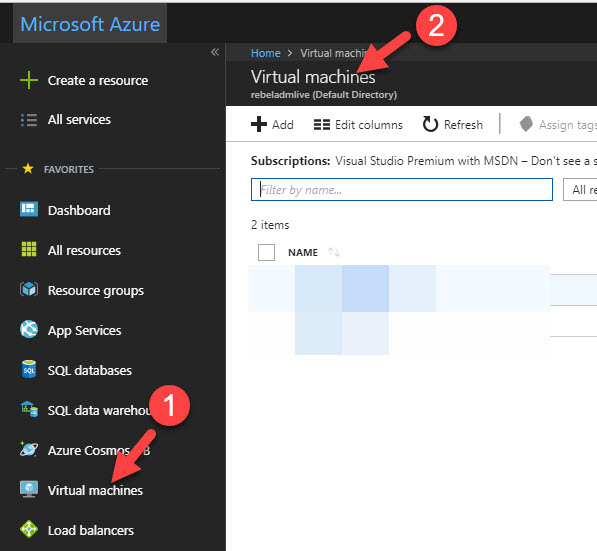597x551 pixels.
Task: Click the Subscriptions label text
Action: tap(290, 161)
